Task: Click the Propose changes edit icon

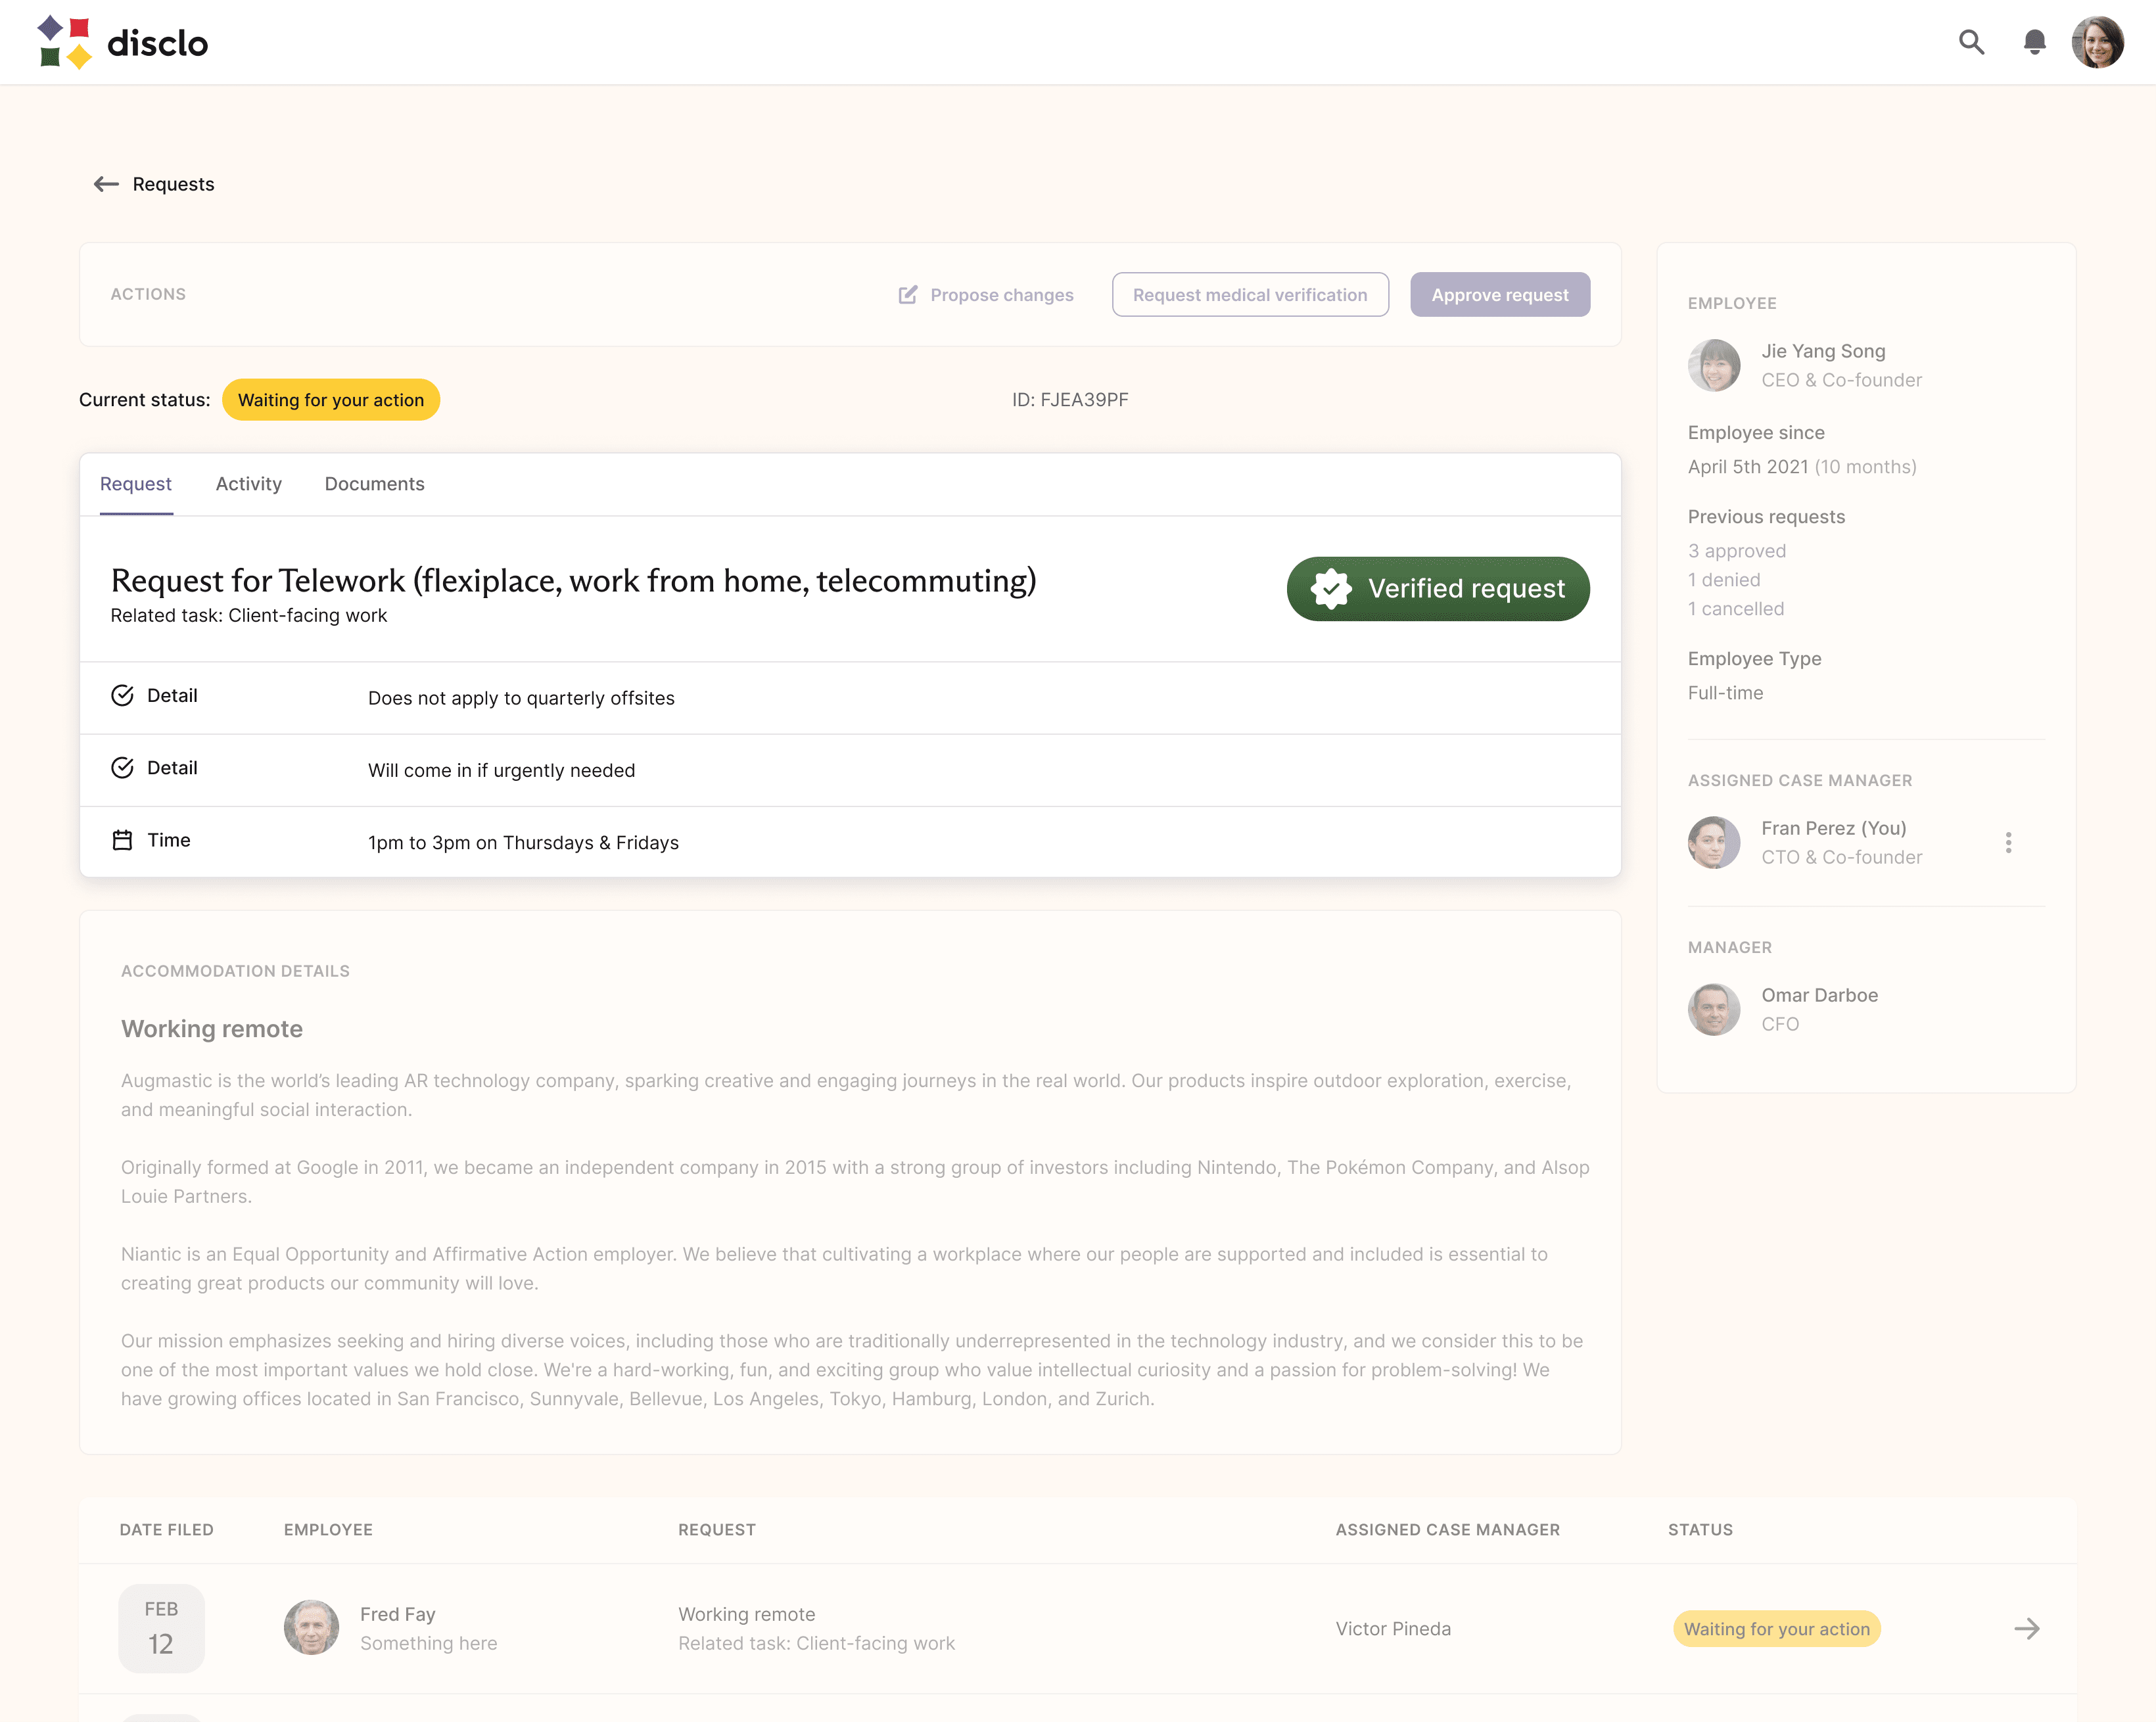Action: point(908,294)
